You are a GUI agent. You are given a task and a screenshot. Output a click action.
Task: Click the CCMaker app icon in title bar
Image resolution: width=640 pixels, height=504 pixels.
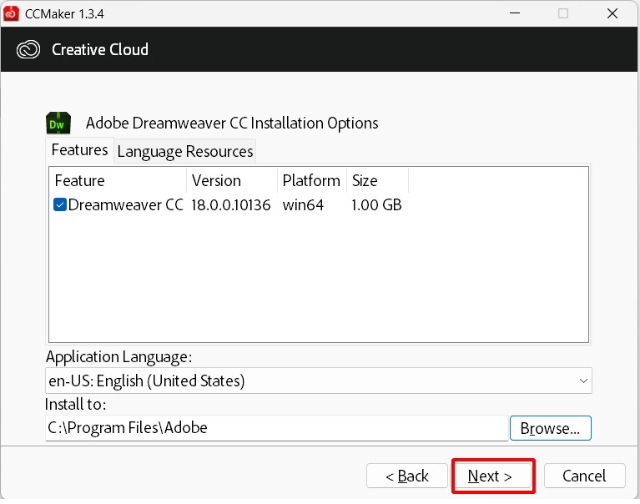point(11,13)
